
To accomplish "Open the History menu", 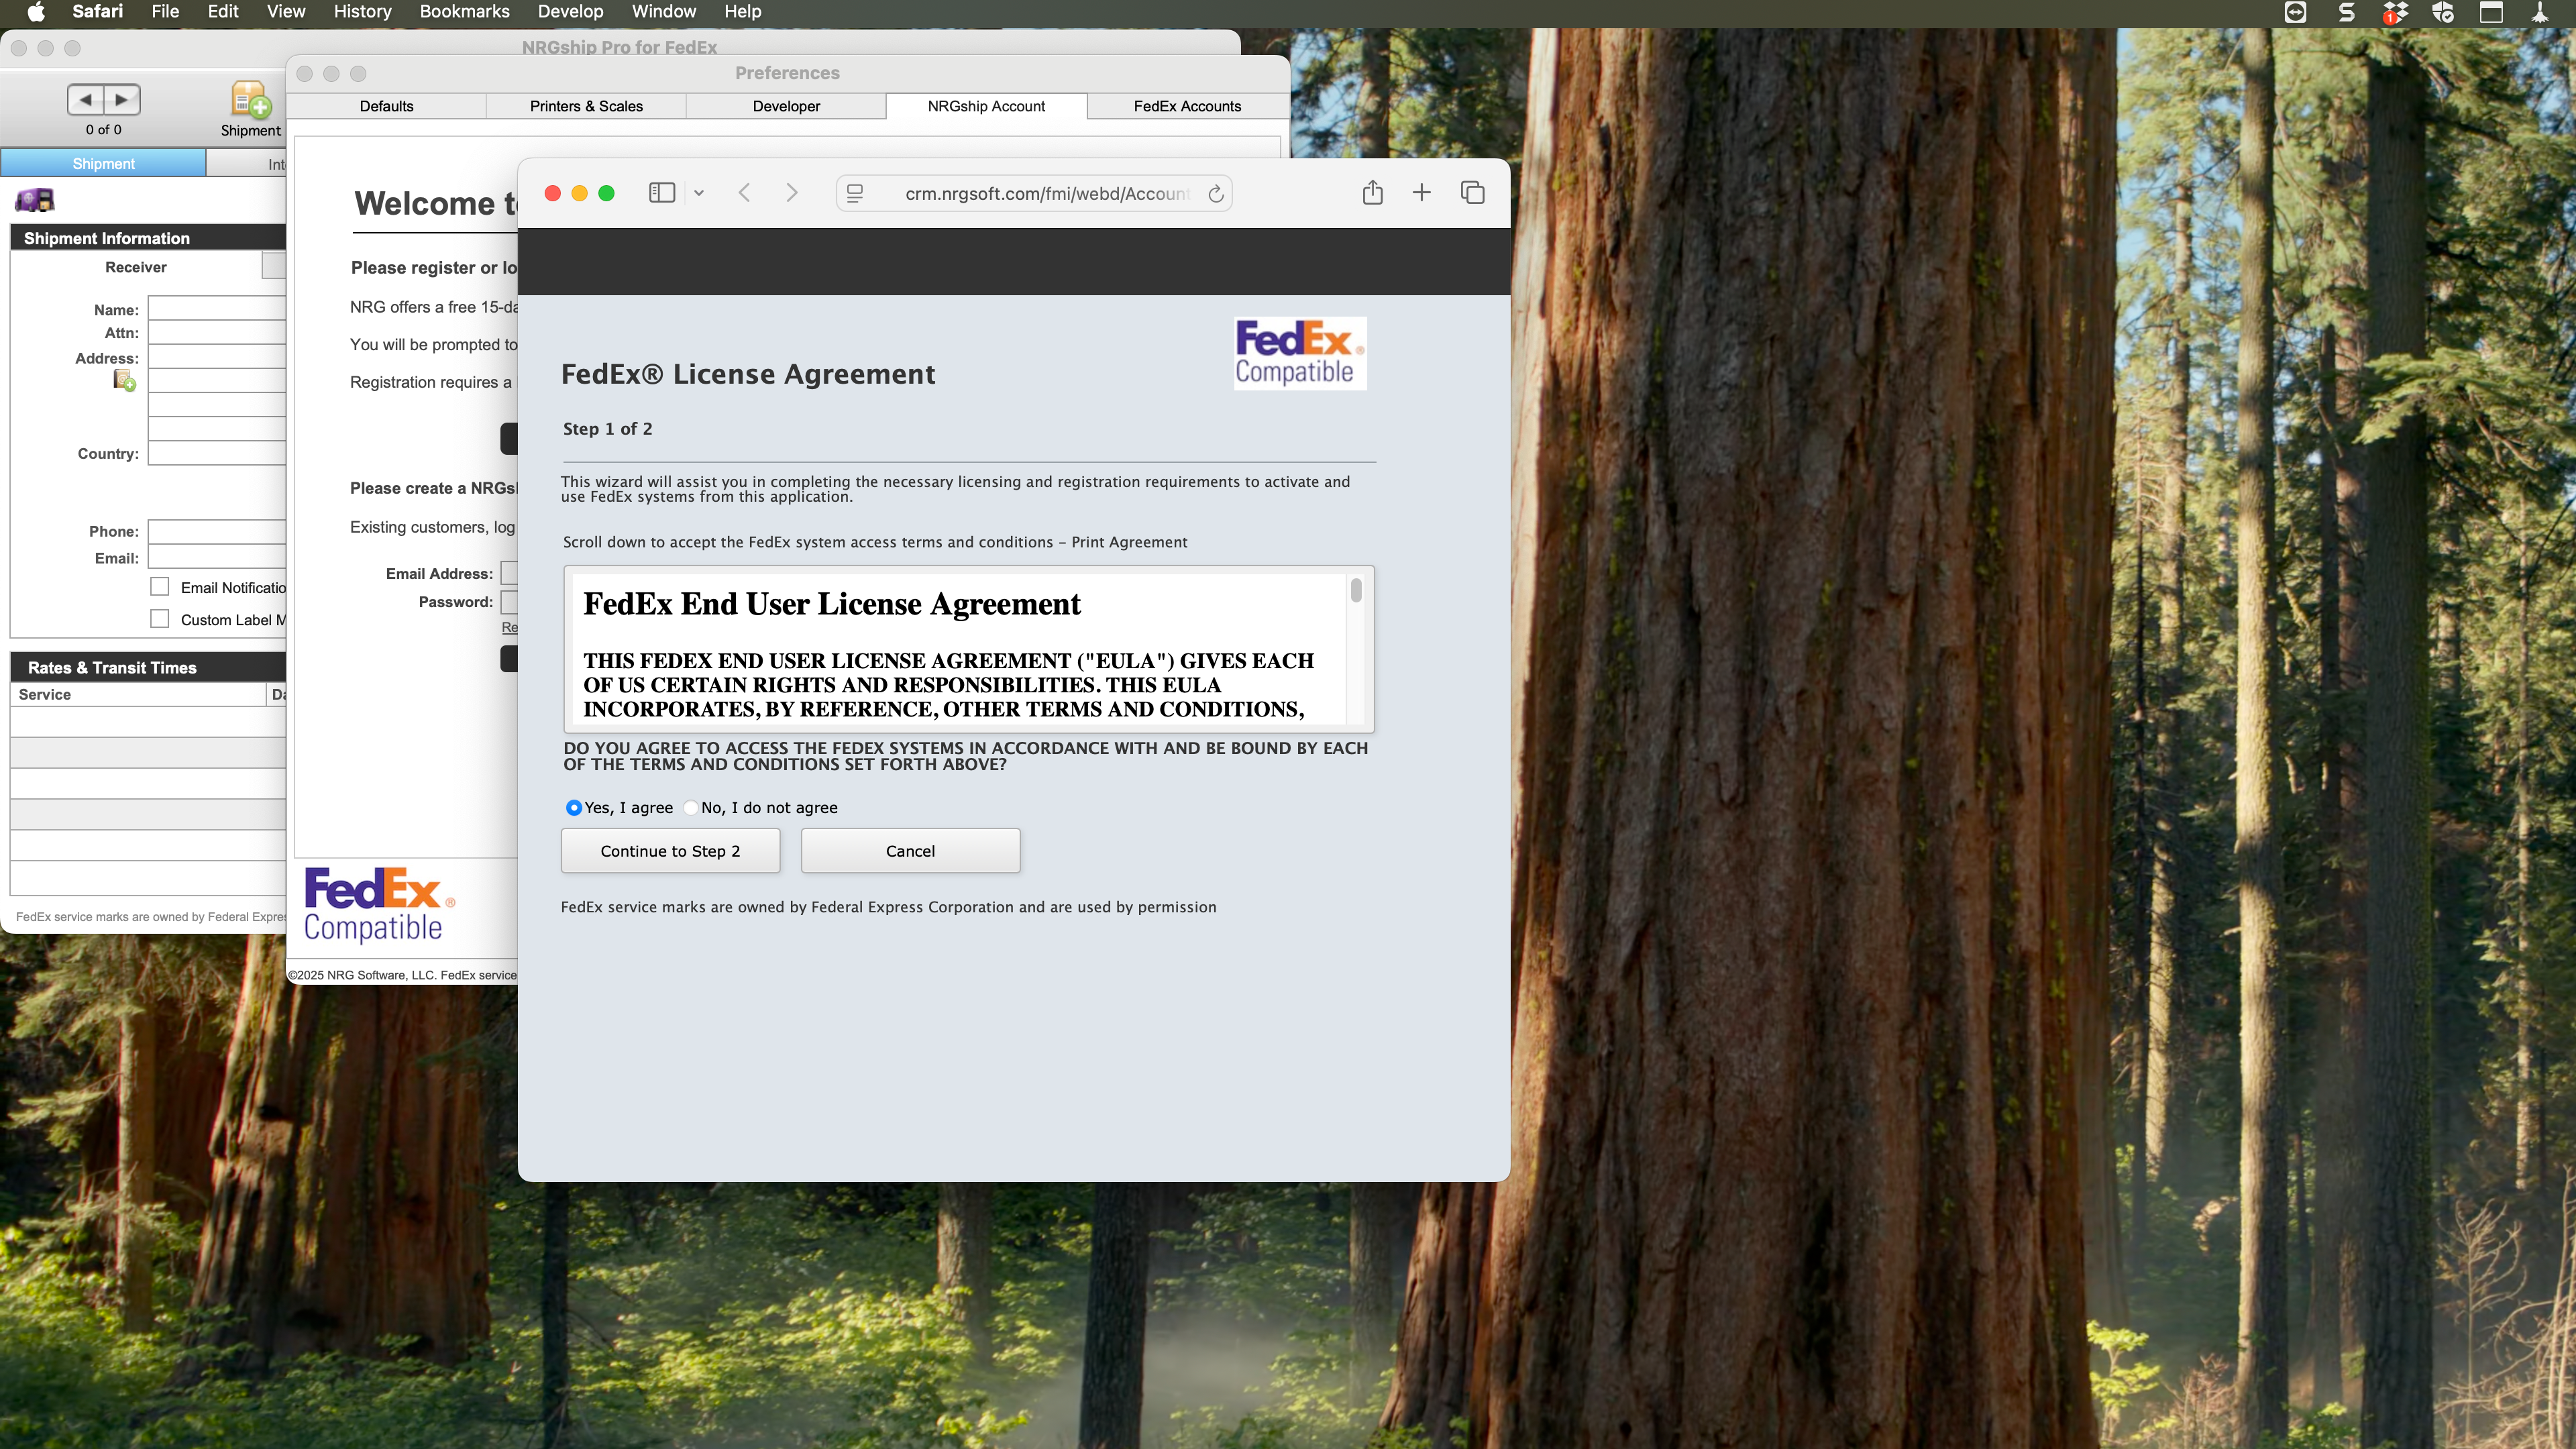I will click(362, 12).
